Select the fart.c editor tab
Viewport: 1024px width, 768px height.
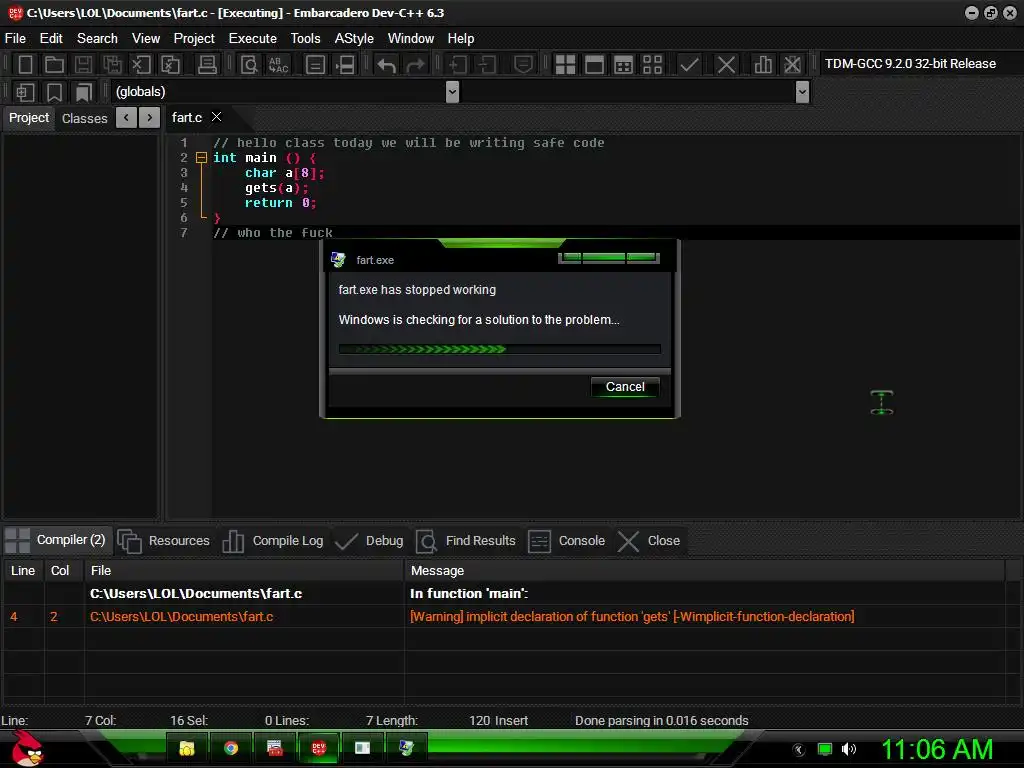click(187, 118)
